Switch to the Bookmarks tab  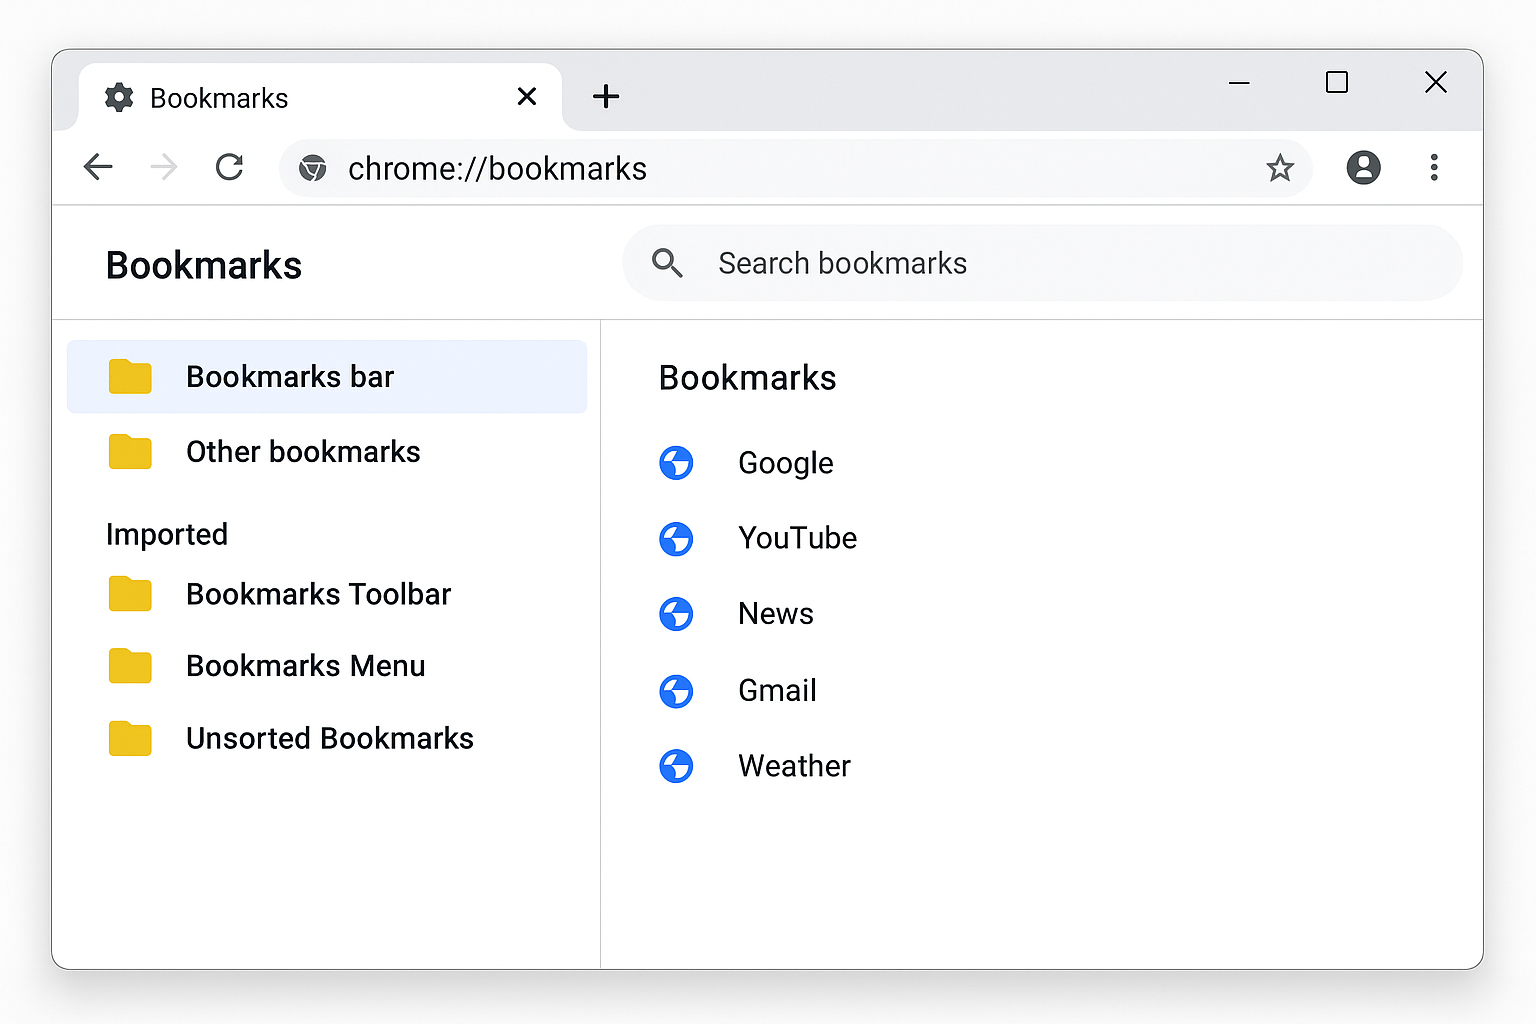point(218,97)
